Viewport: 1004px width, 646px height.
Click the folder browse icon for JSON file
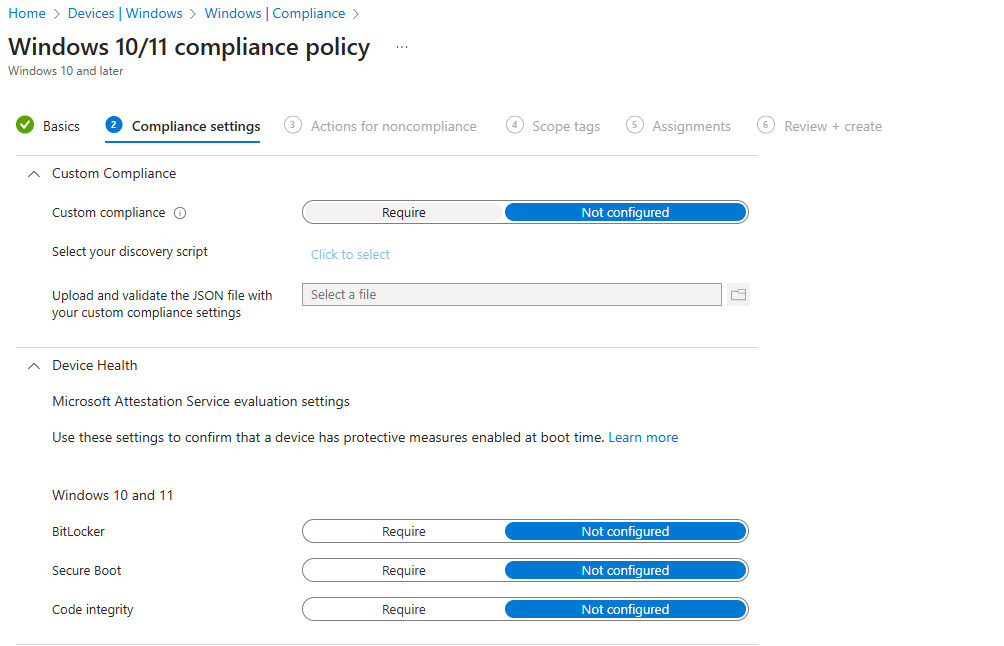tap(738, 295)
